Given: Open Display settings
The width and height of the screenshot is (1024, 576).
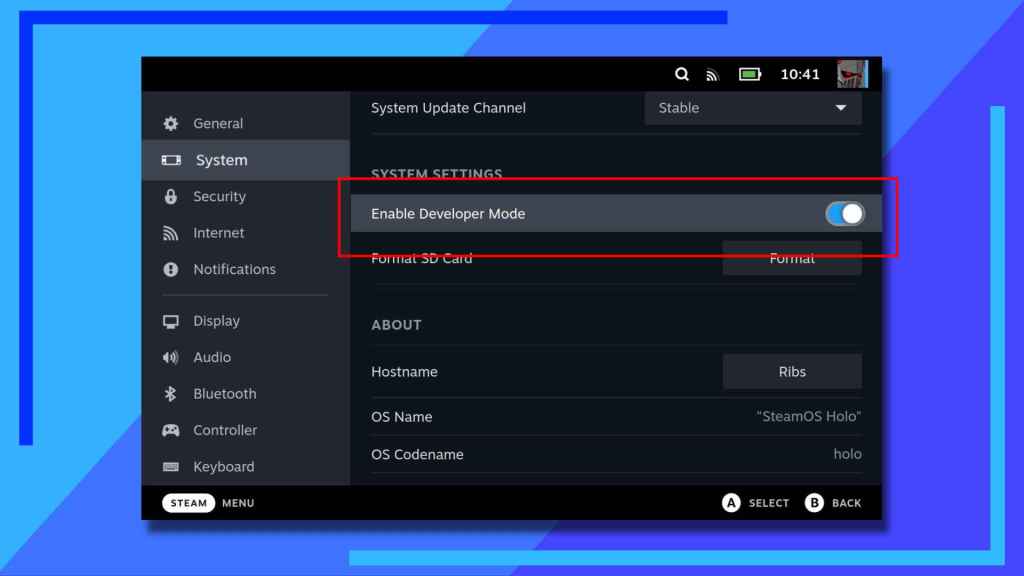Looking at the screenshot, I should [246, 321].
